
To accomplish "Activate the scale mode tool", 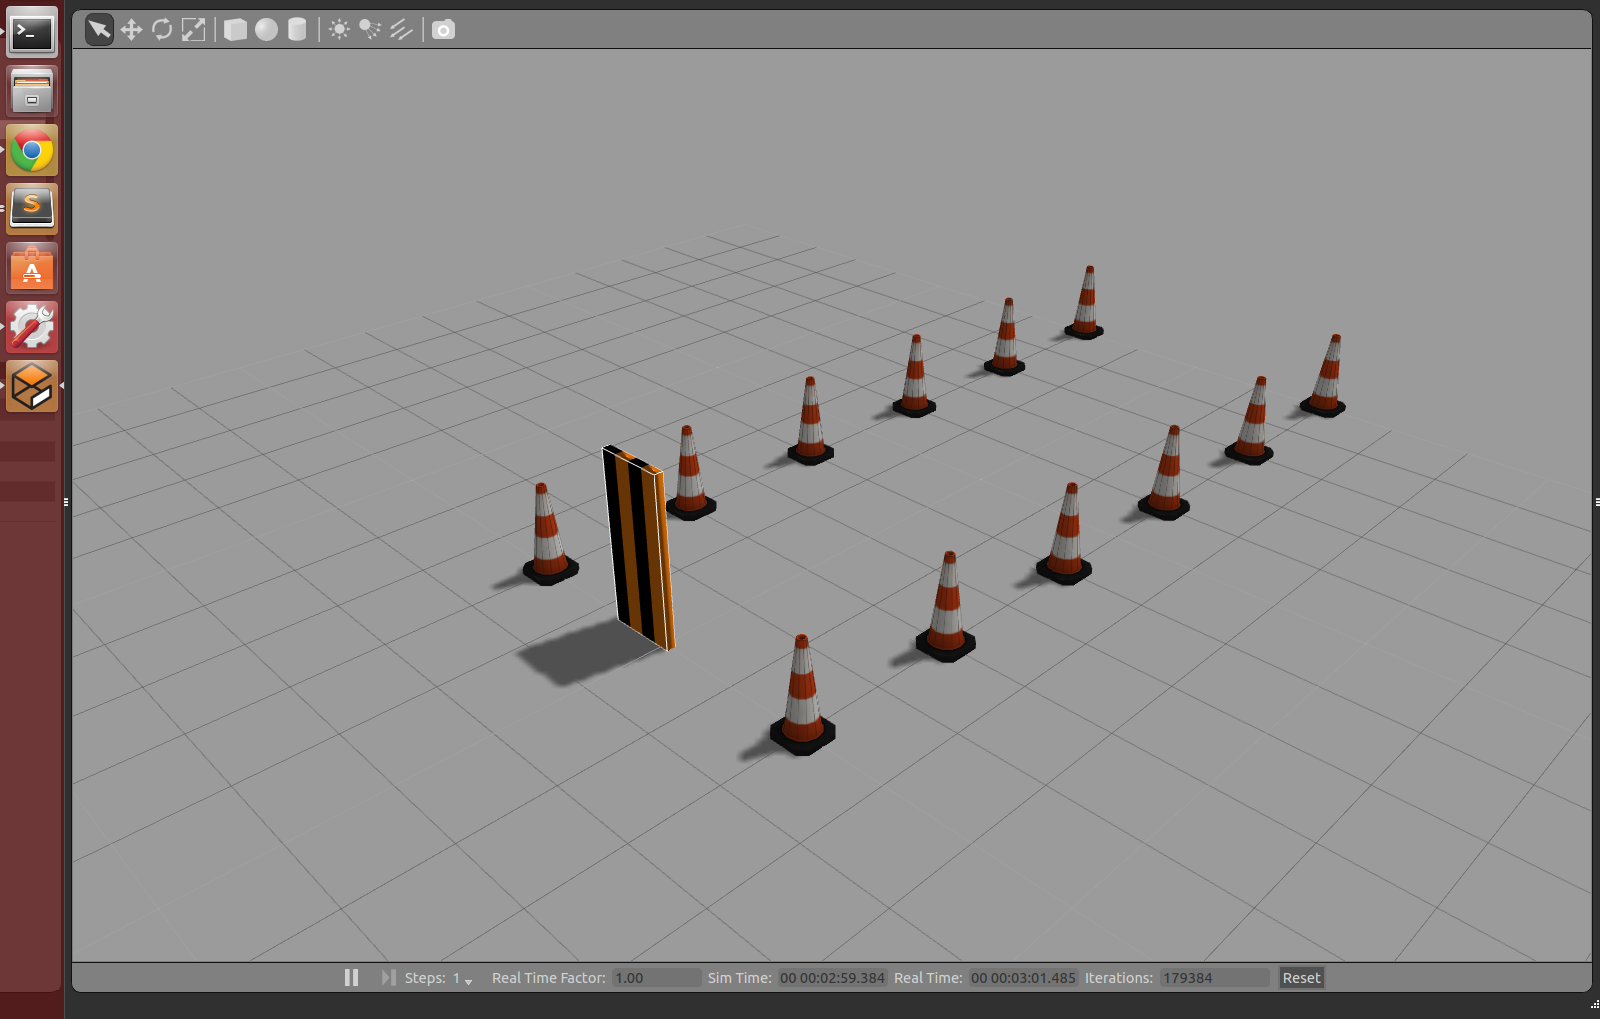I will point(193,30).
